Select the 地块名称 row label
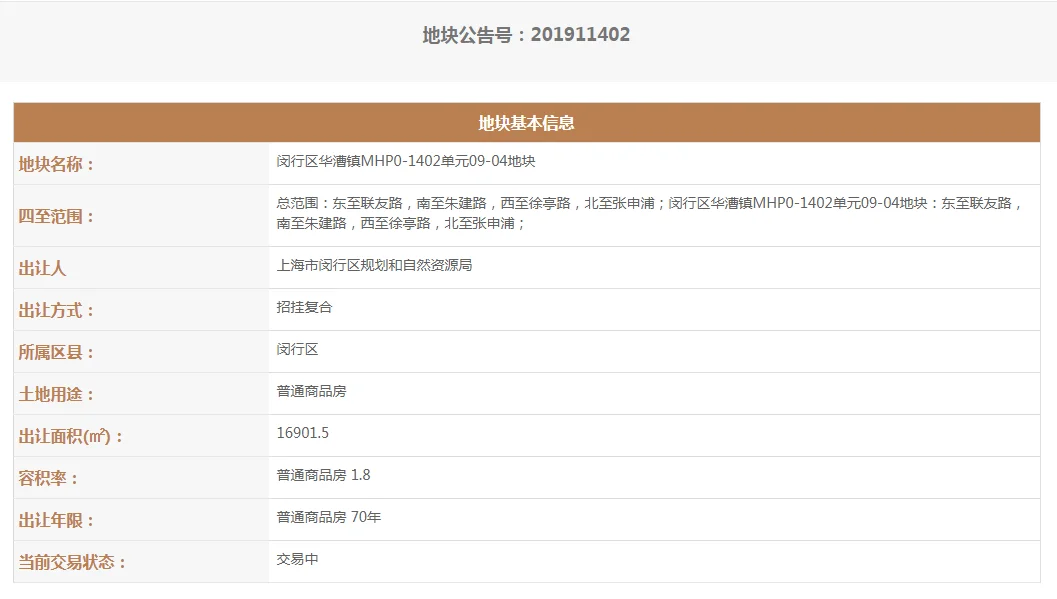The image size is (1057, 599). tap(56, 164)
